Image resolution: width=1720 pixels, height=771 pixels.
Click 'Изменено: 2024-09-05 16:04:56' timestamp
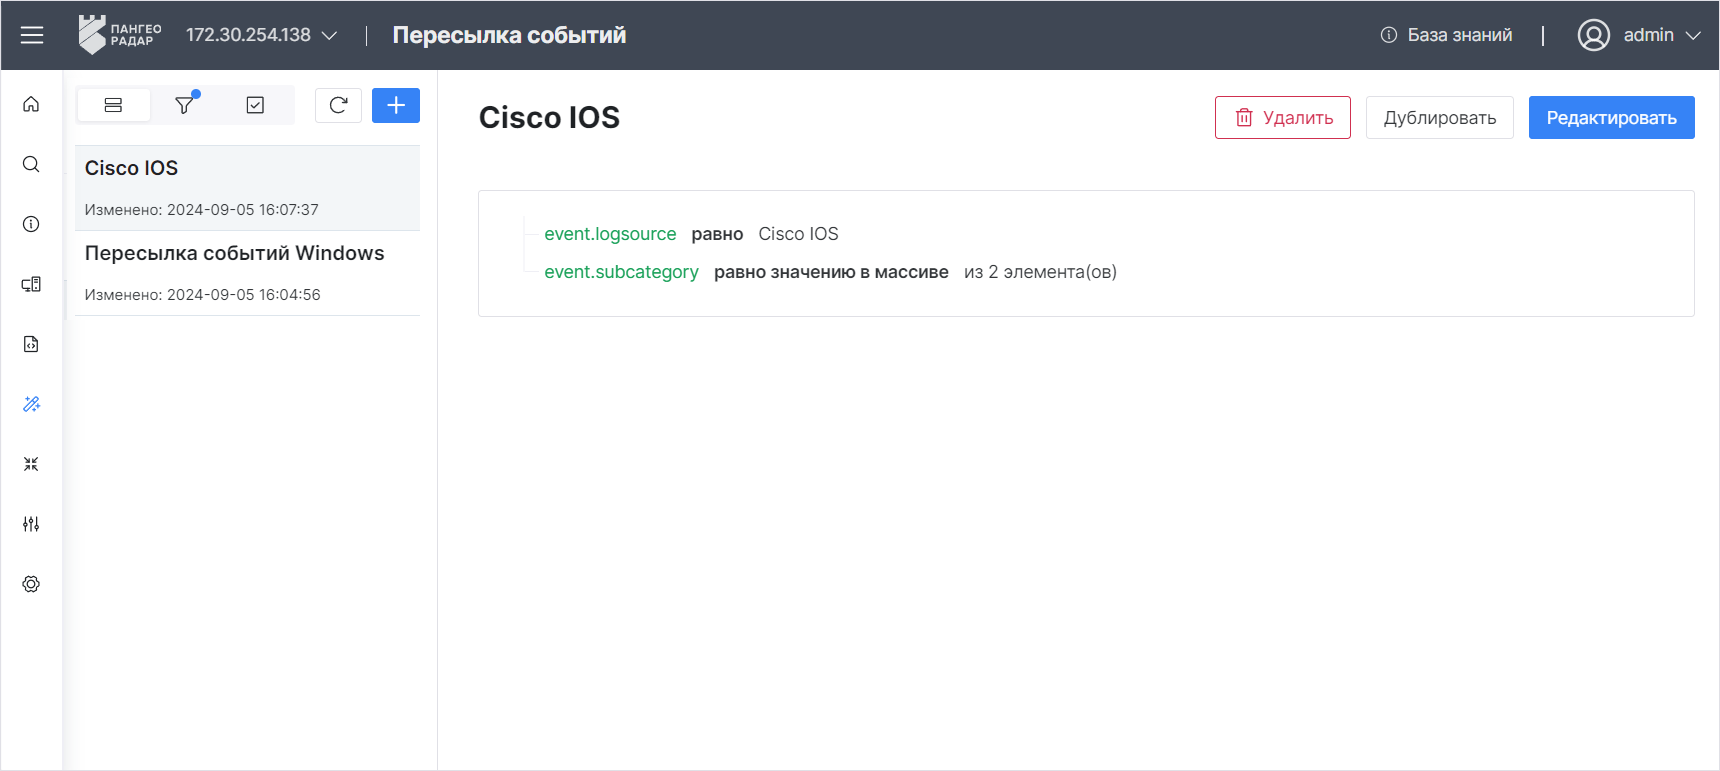(203, 295)
